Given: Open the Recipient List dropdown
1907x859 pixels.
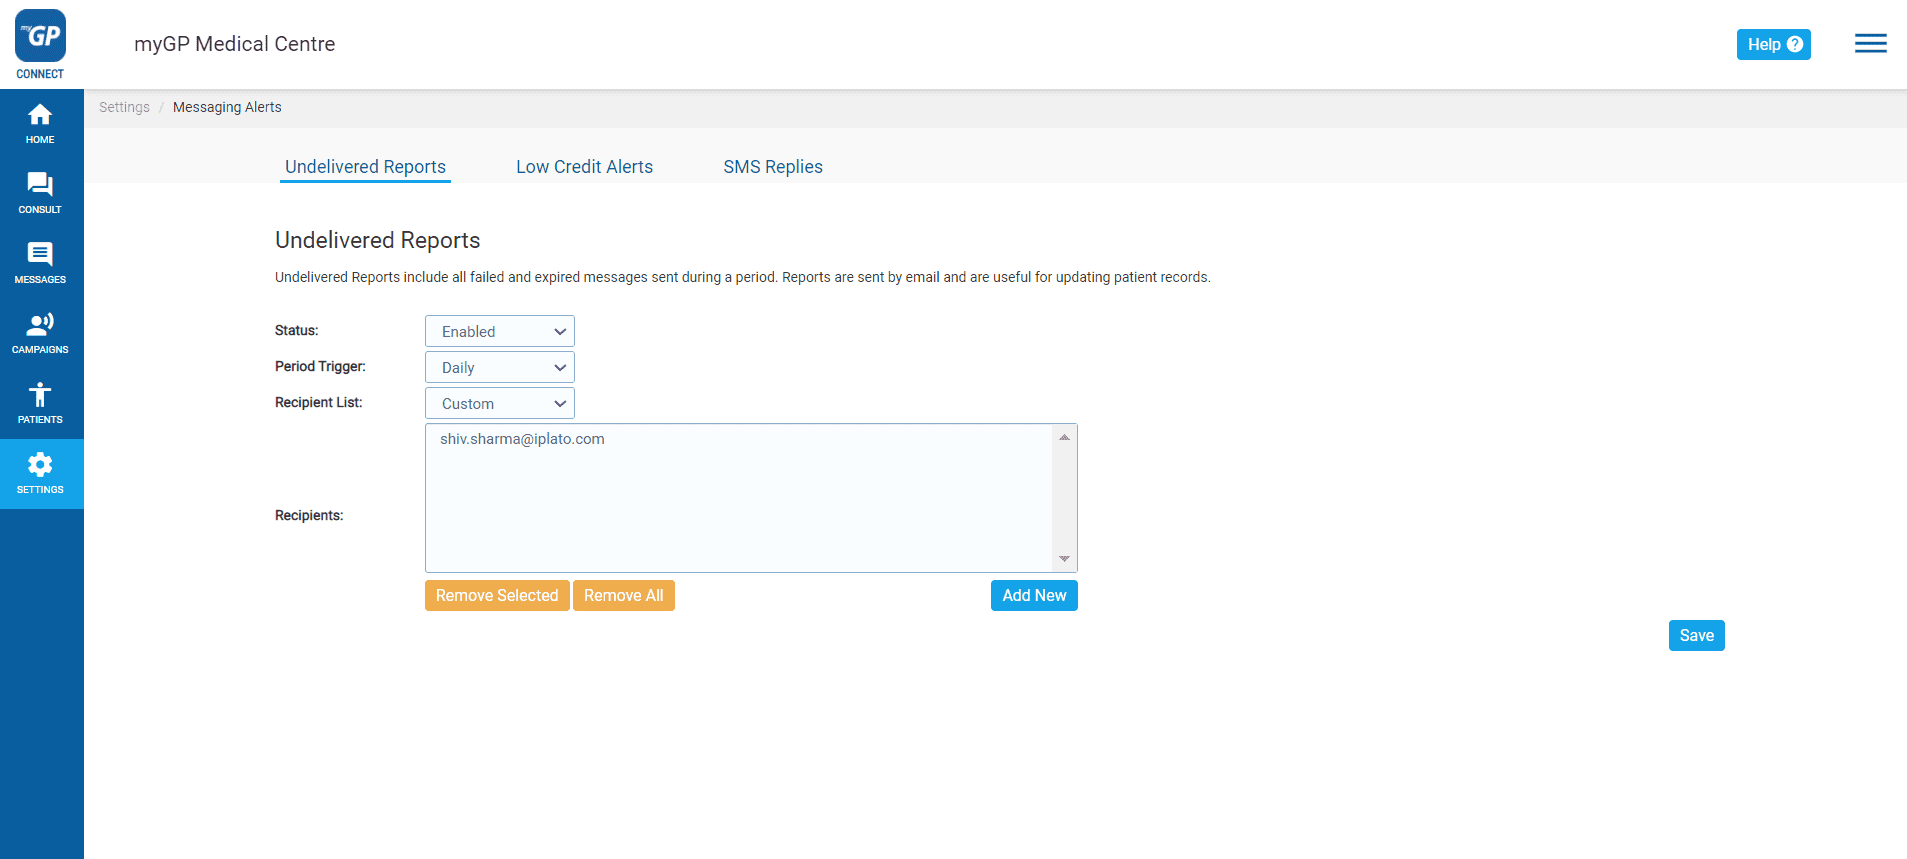Looking at the screenshot, I should [499, 404].
